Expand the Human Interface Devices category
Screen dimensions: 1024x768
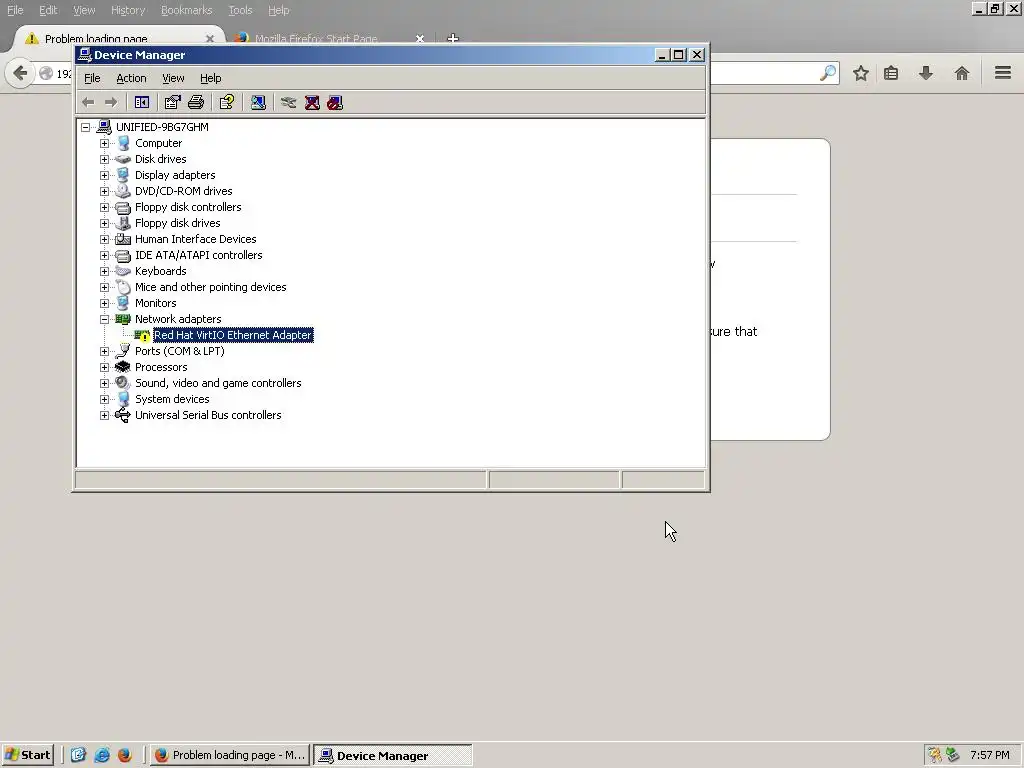pos(104,239)
